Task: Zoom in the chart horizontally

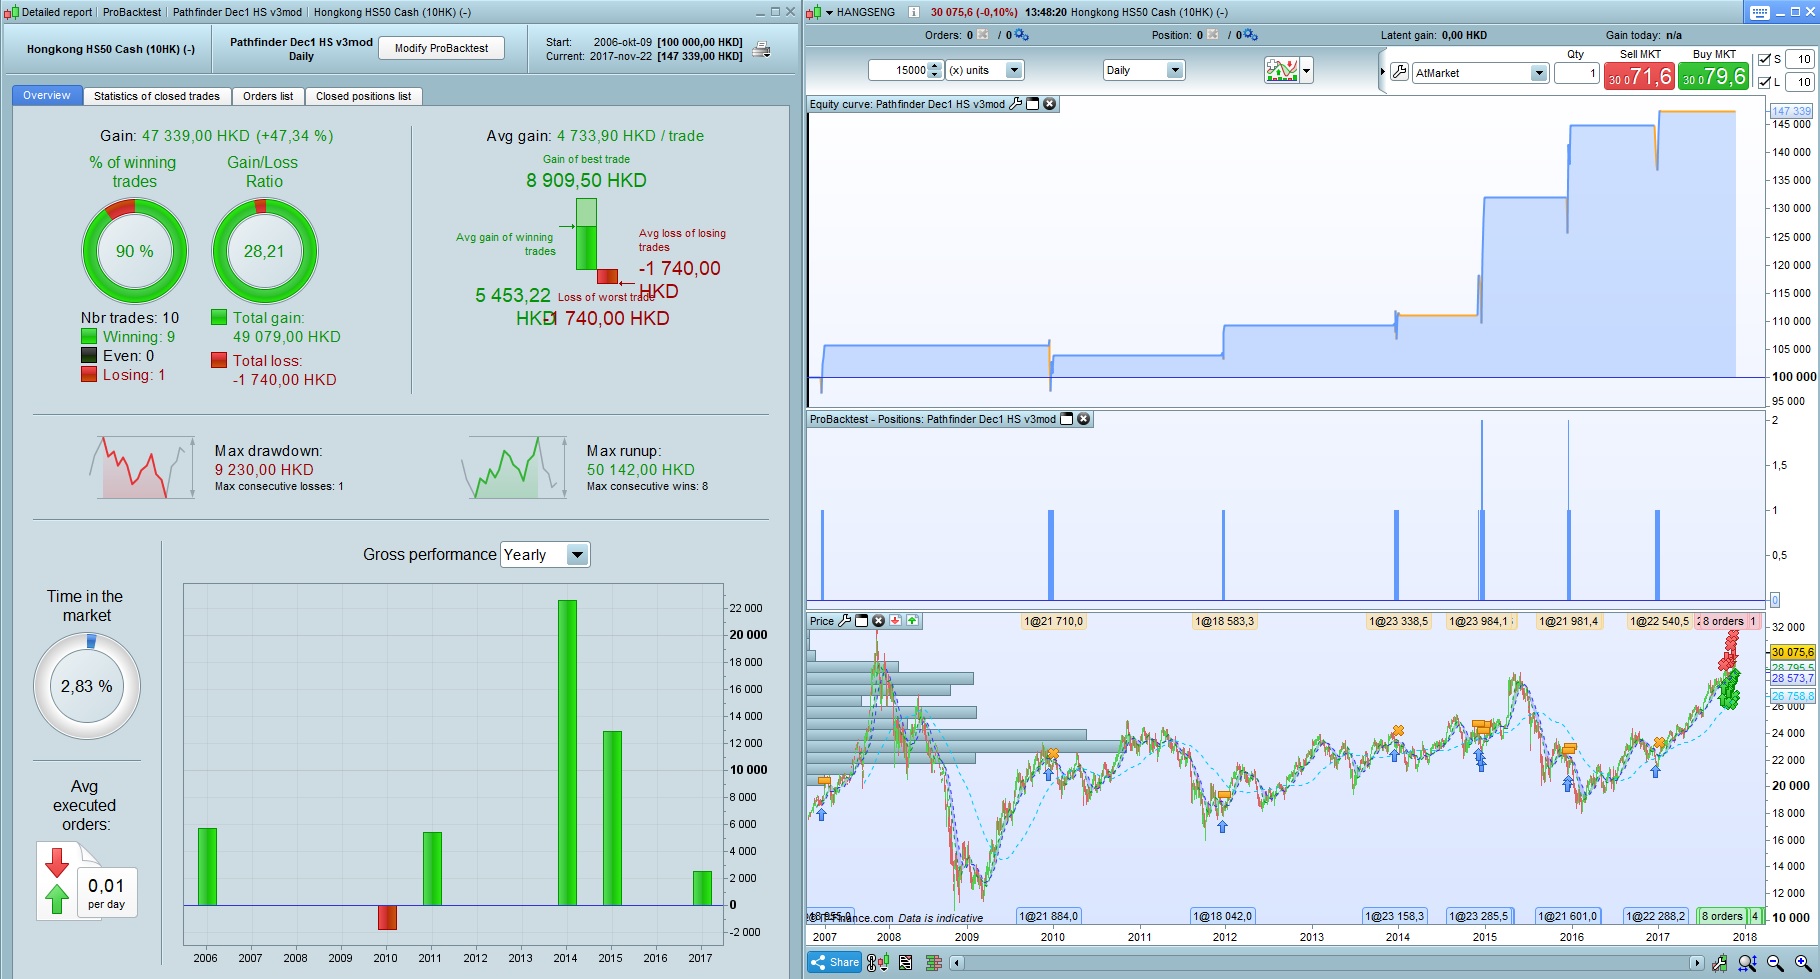Action: click(1803, 963)
